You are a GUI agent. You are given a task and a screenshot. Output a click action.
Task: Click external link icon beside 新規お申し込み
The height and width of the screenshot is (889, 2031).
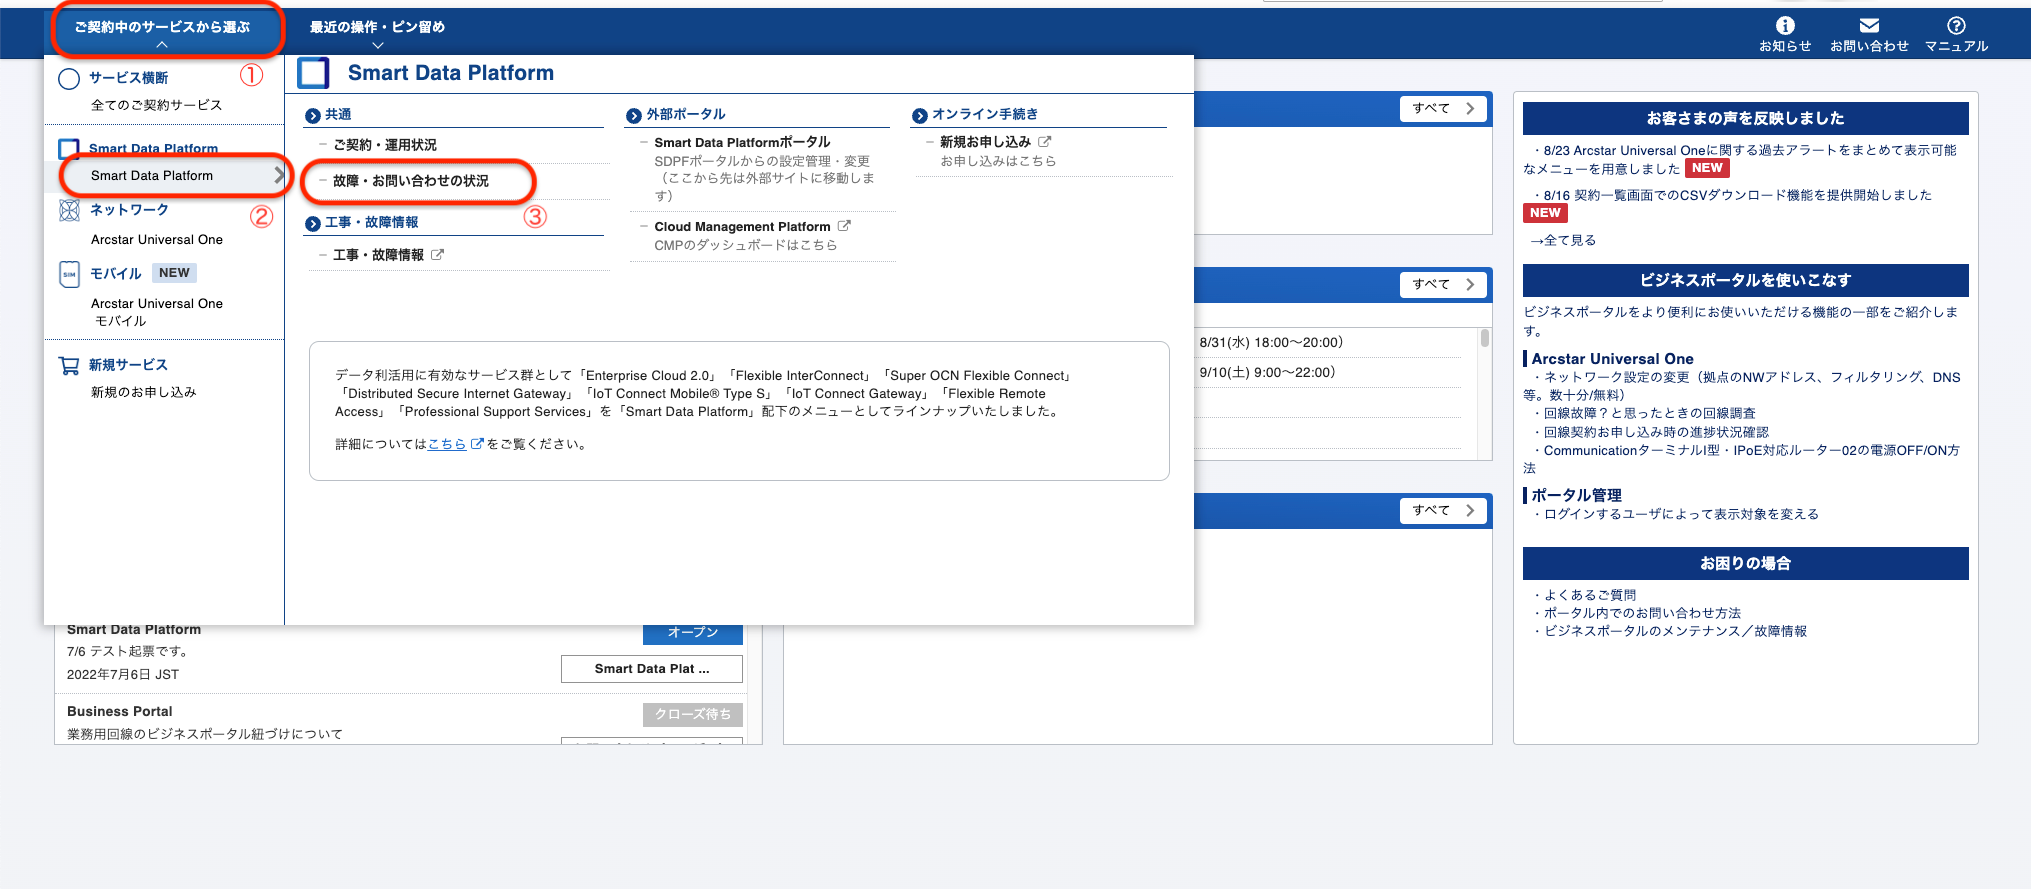click(1044, 142)
